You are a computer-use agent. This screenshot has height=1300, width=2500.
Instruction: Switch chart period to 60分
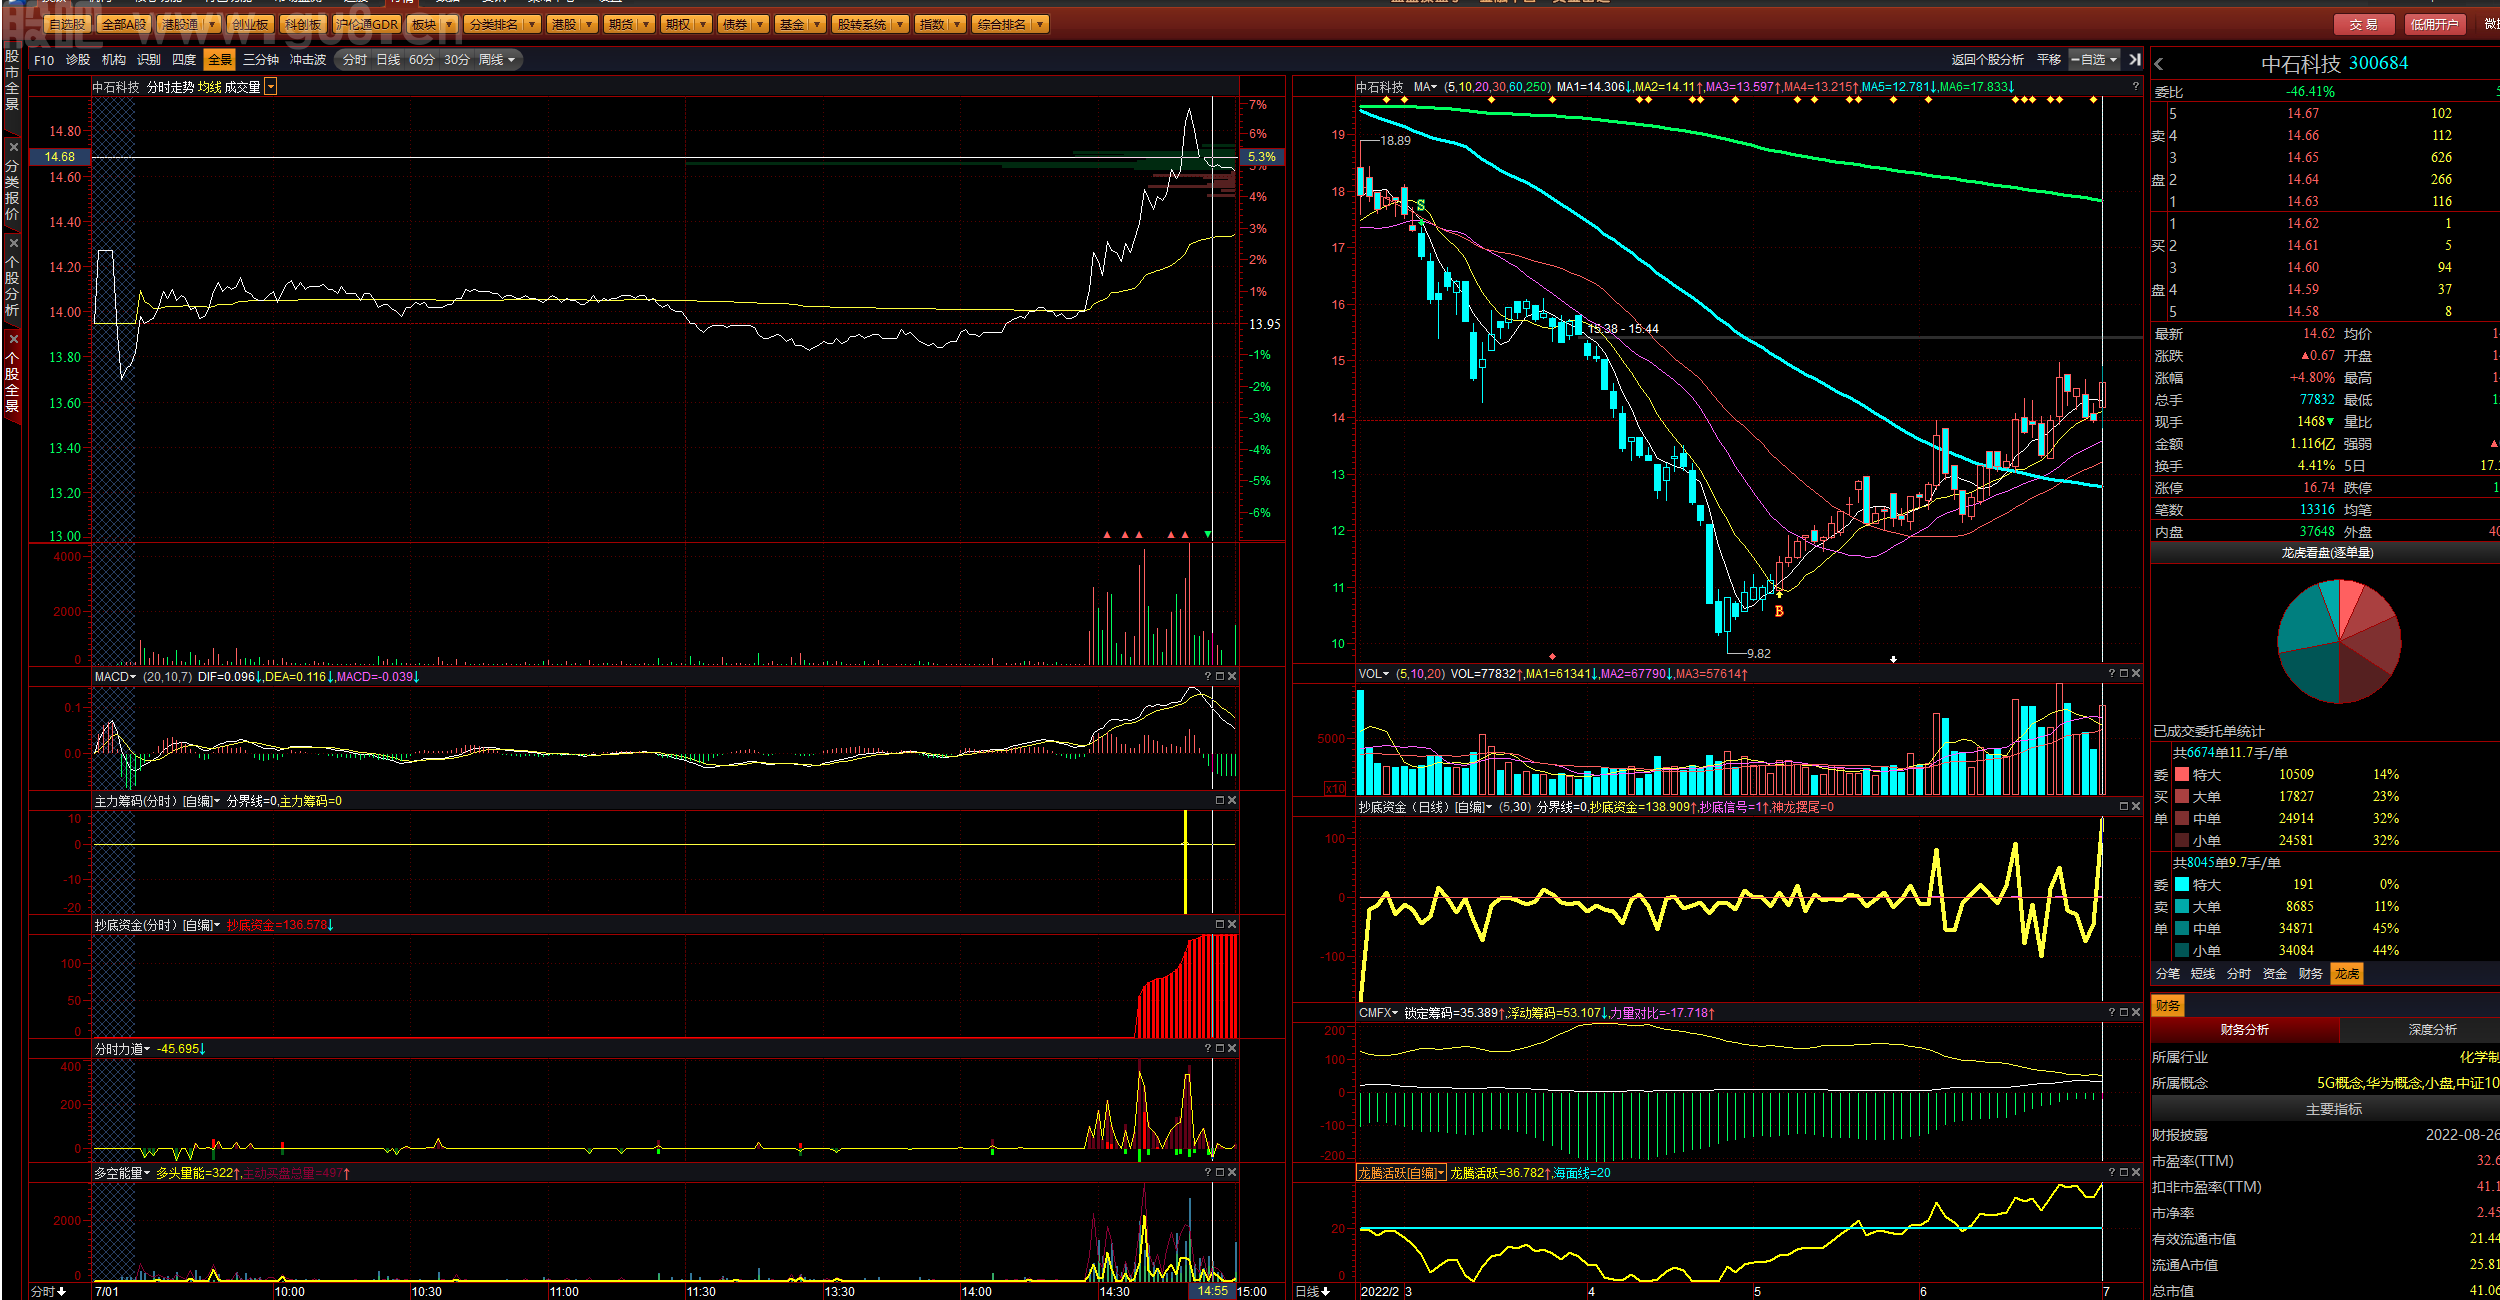(422, 61)
